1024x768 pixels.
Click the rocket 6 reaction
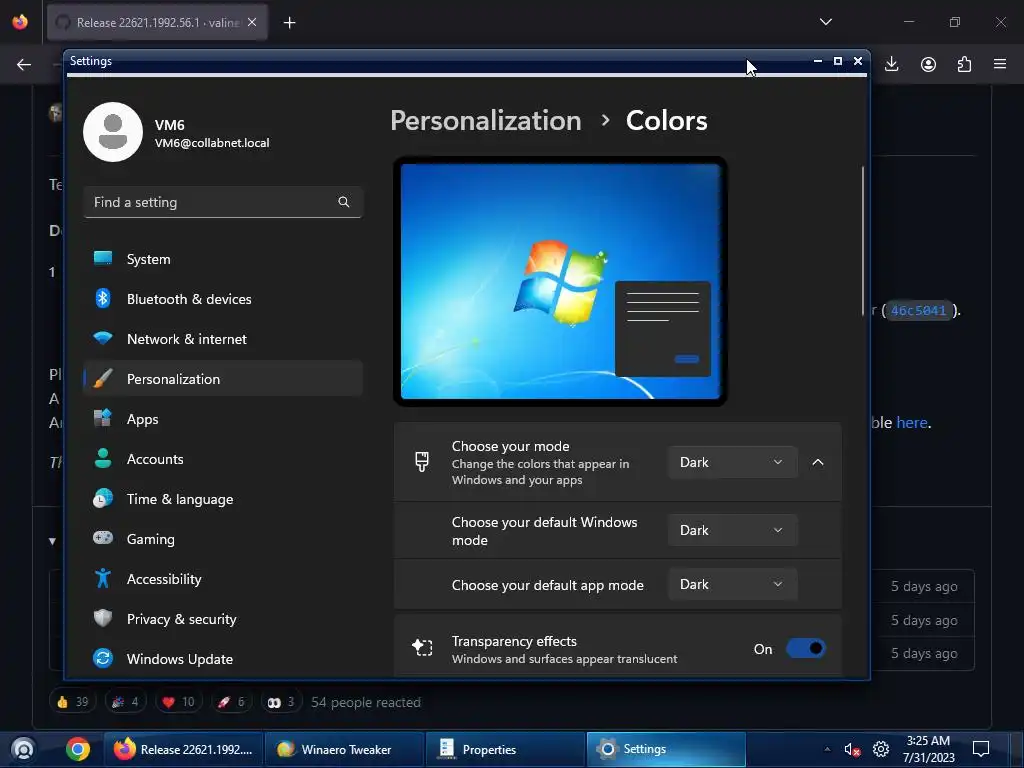(231, 702)
